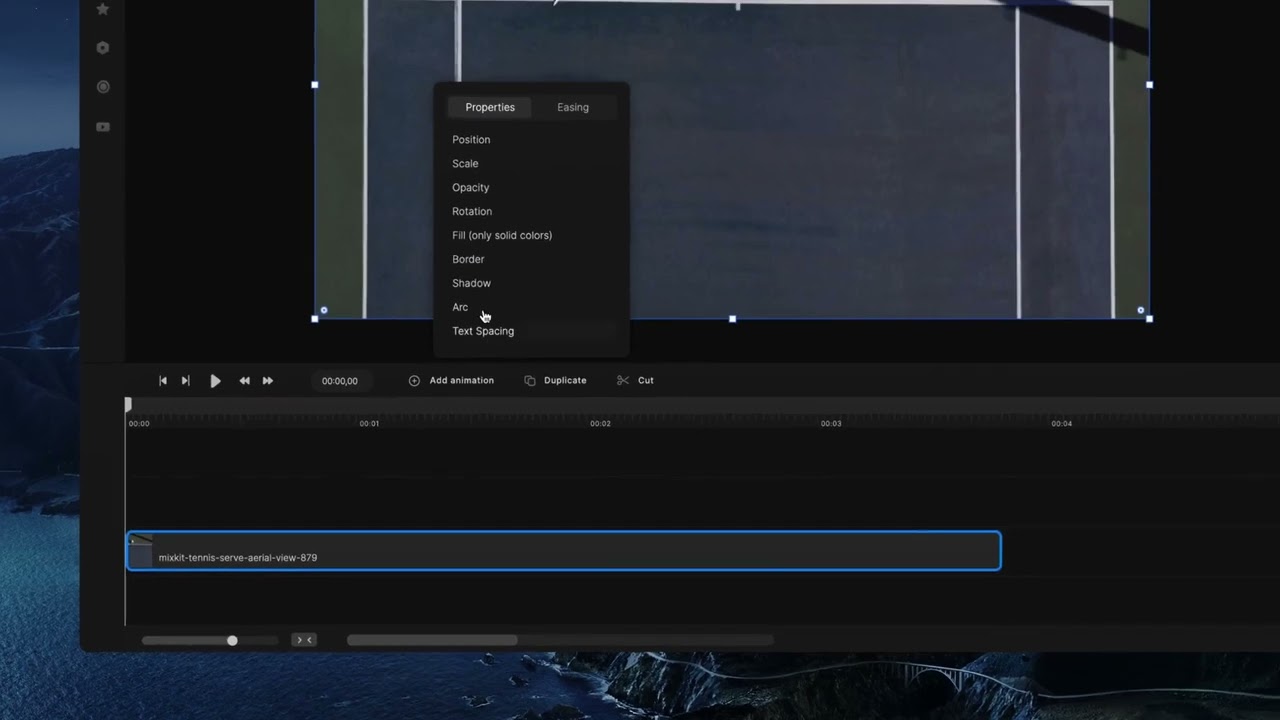This screenshot has height=720, width=1280.
Task: Switch to the Easing tab
Action: coord(572,107)
